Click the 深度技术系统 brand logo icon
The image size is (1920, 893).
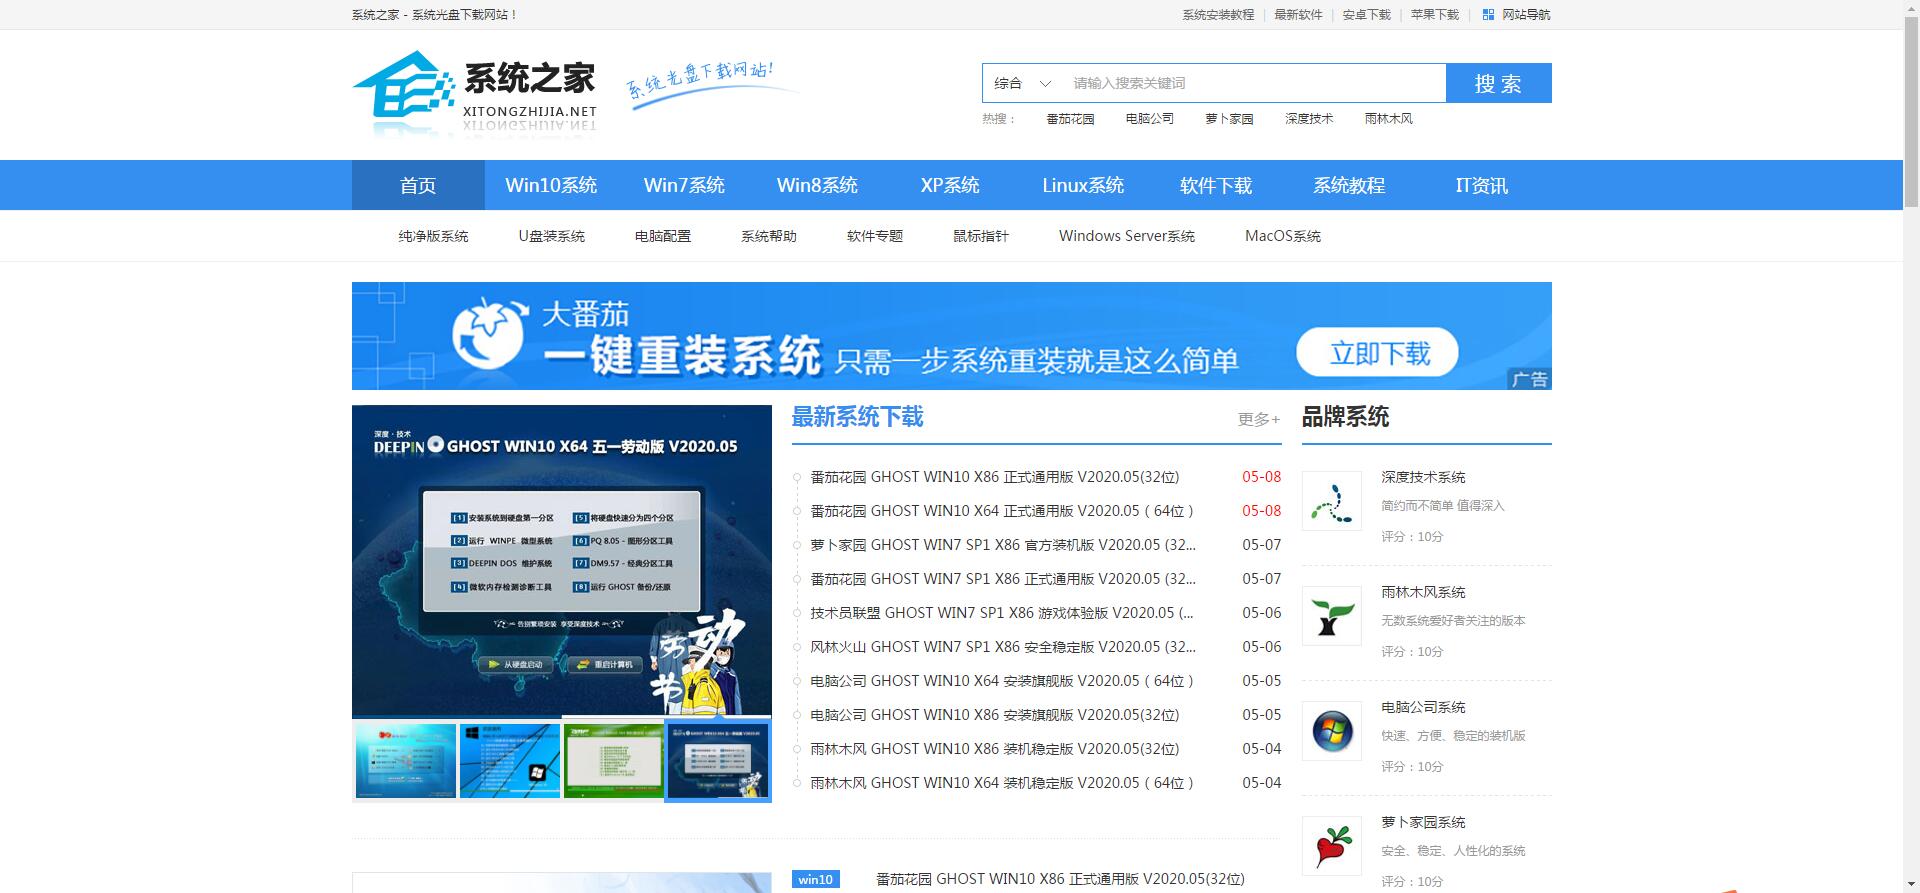pos(1331,501)
